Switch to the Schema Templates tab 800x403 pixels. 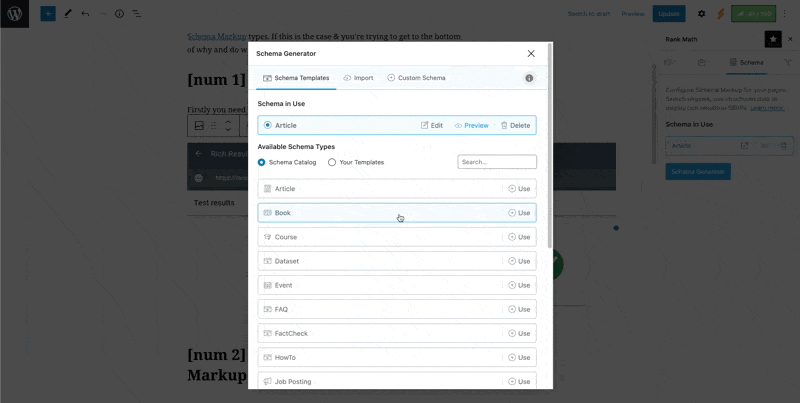click(296, 78)
